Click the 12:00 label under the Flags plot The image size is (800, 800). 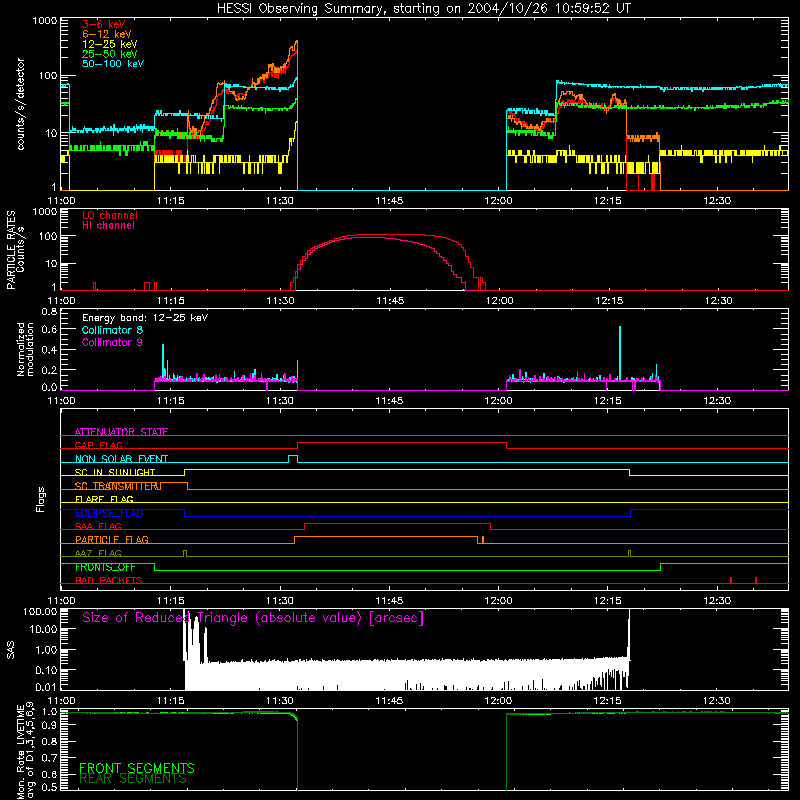pyautogui.click(x=498, y=601)
